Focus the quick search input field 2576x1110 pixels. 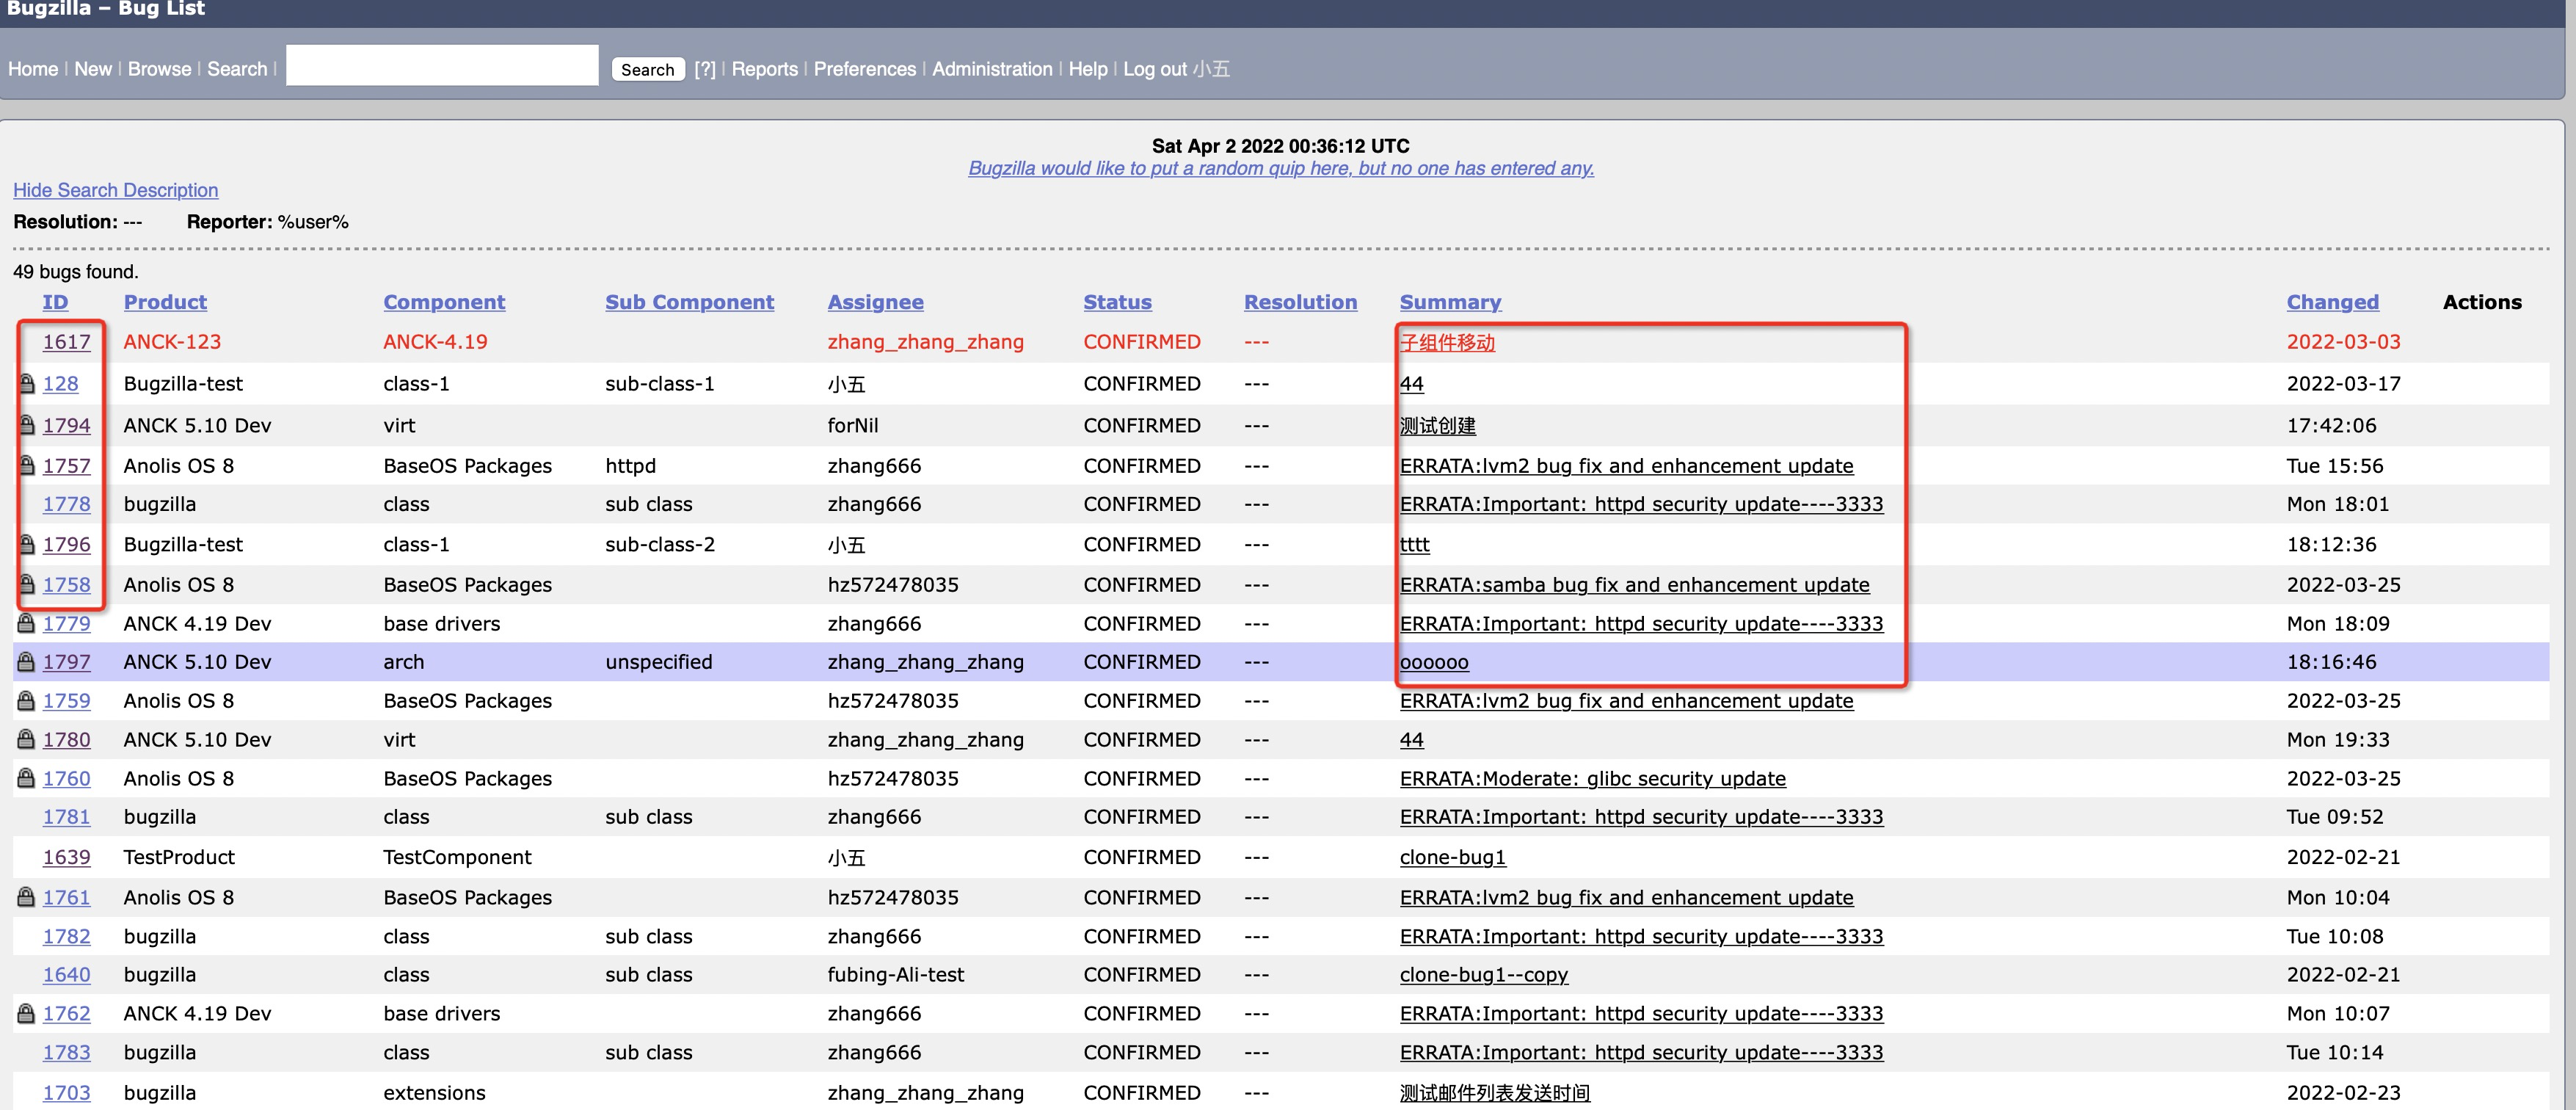(x=442, y=65)
